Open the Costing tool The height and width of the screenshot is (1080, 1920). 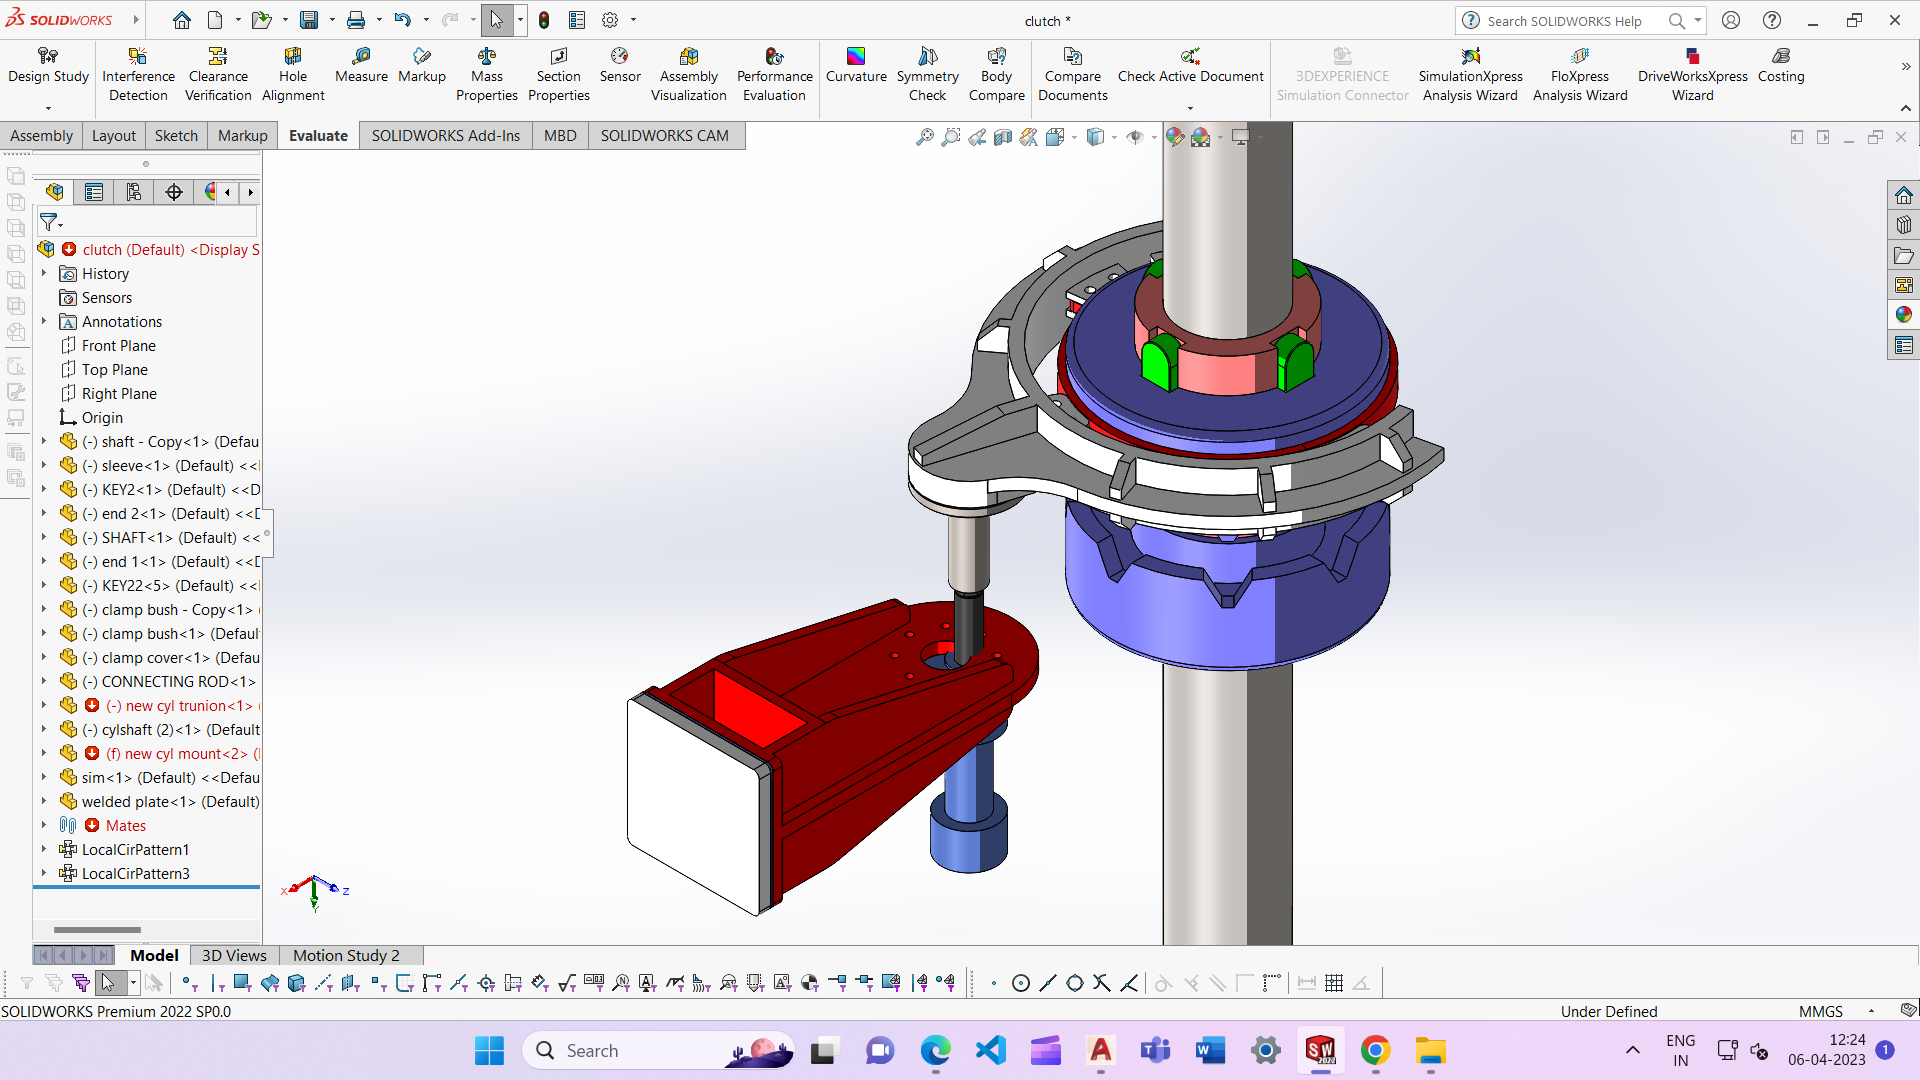[x=1781, y=66]
